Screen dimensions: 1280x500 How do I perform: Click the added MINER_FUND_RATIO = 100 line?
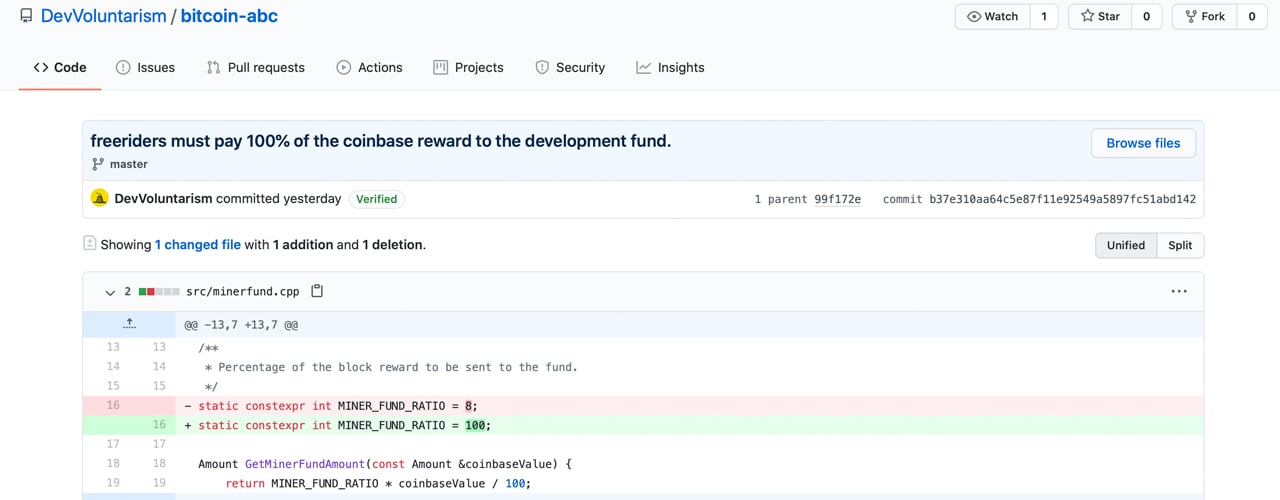tap(689, 424)
